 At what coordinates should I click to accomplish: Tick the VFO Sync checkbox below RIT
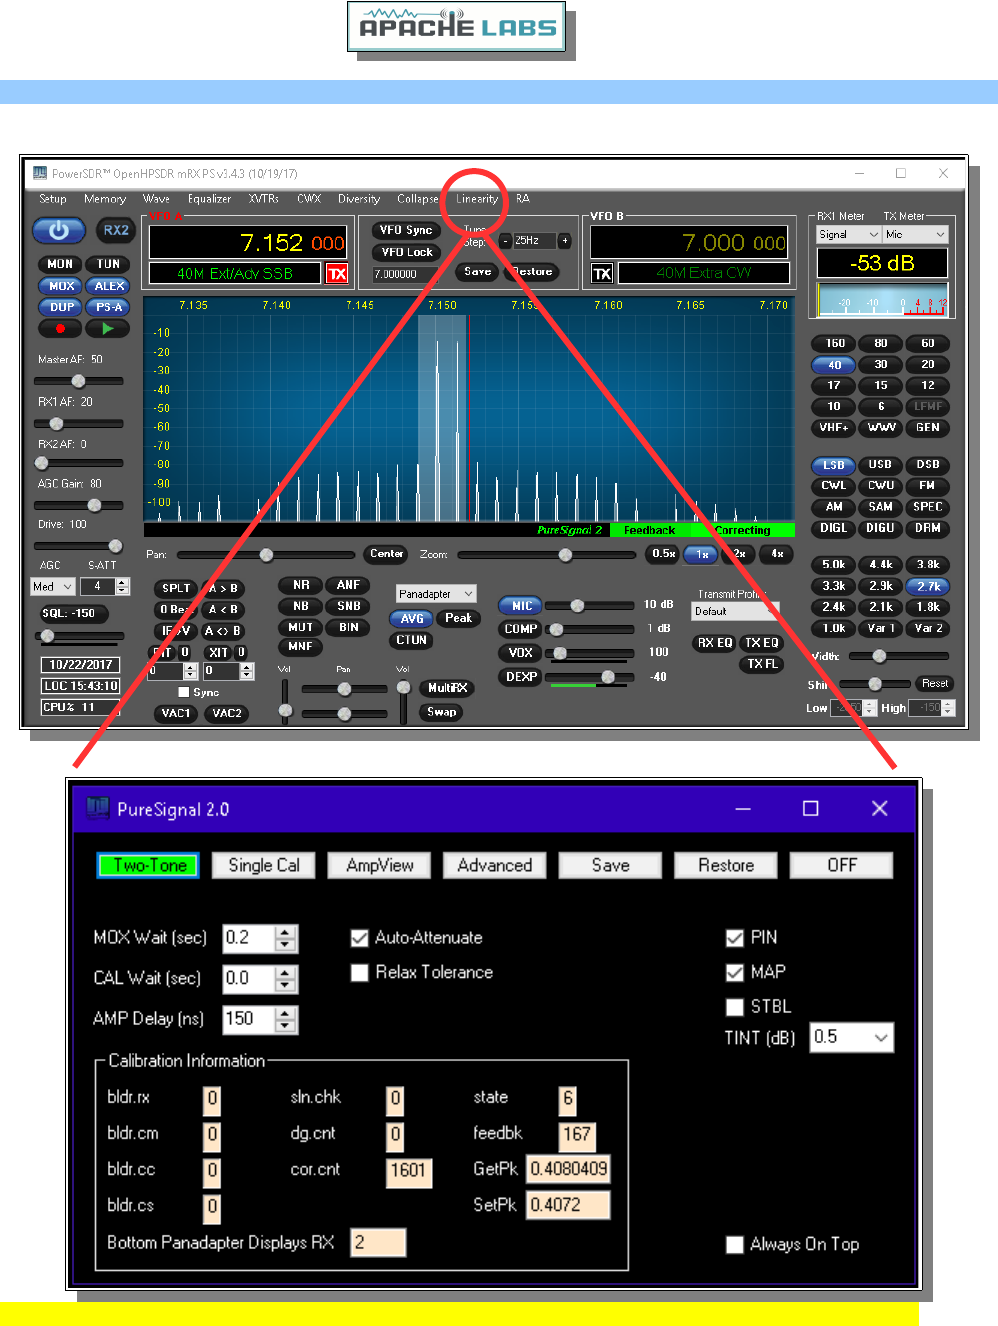tap(183, 692)
